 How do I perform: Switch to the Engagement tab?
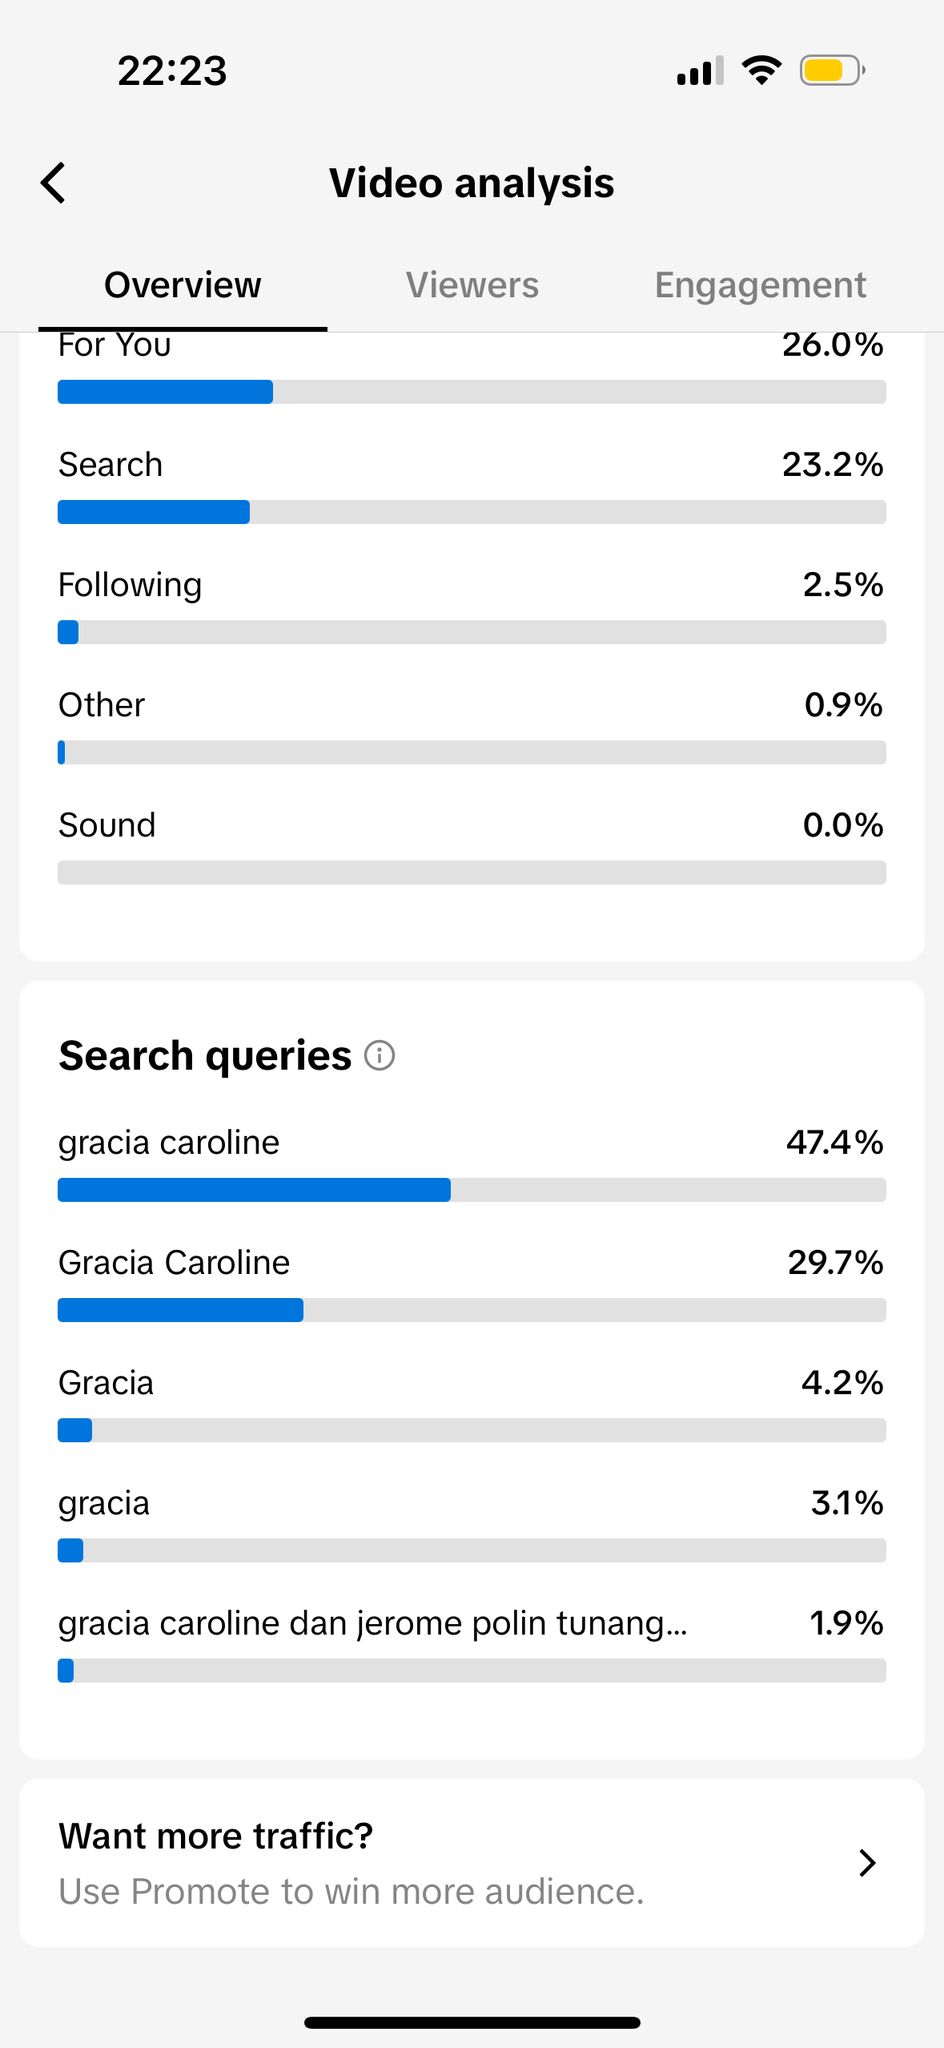[760, 285]
